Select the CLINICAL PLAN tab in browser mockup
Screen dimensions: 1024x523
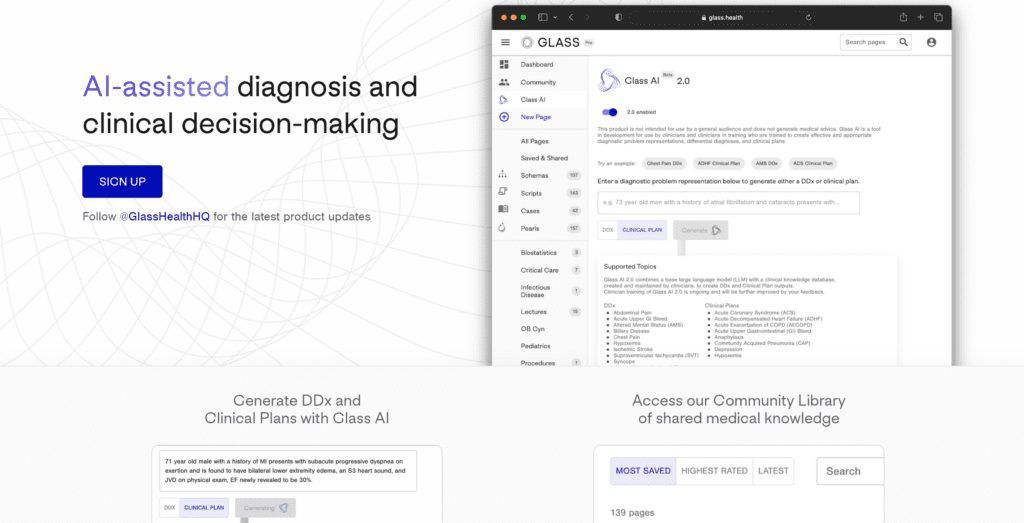coord(642,230)
